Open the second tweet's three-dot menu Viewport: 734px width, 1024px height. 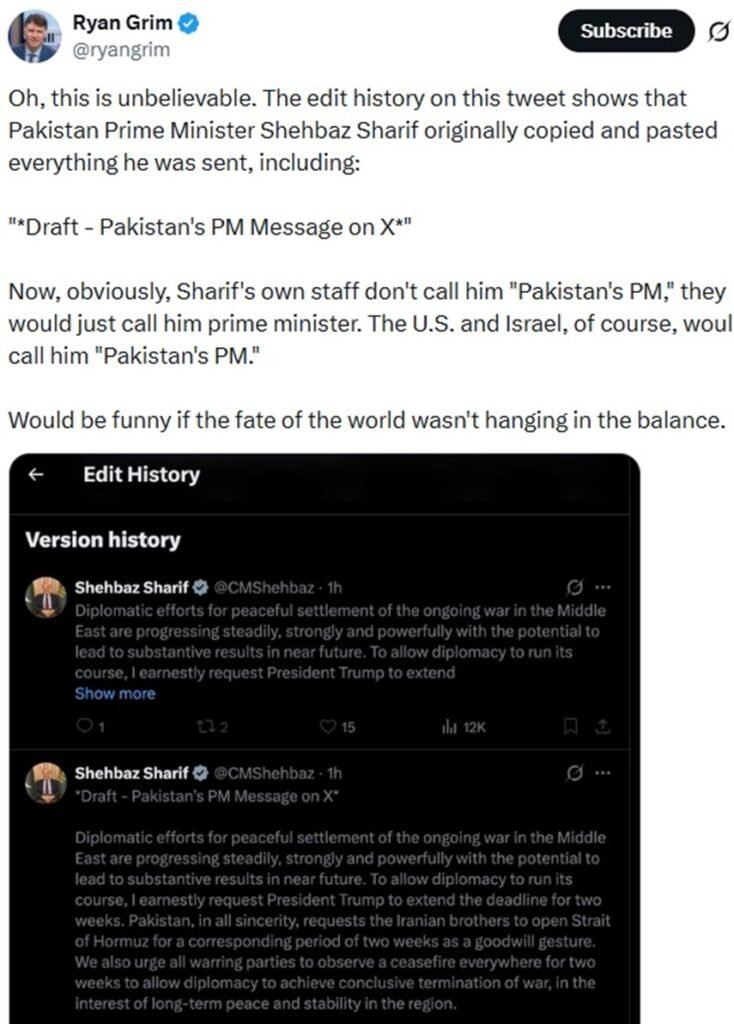602,773
